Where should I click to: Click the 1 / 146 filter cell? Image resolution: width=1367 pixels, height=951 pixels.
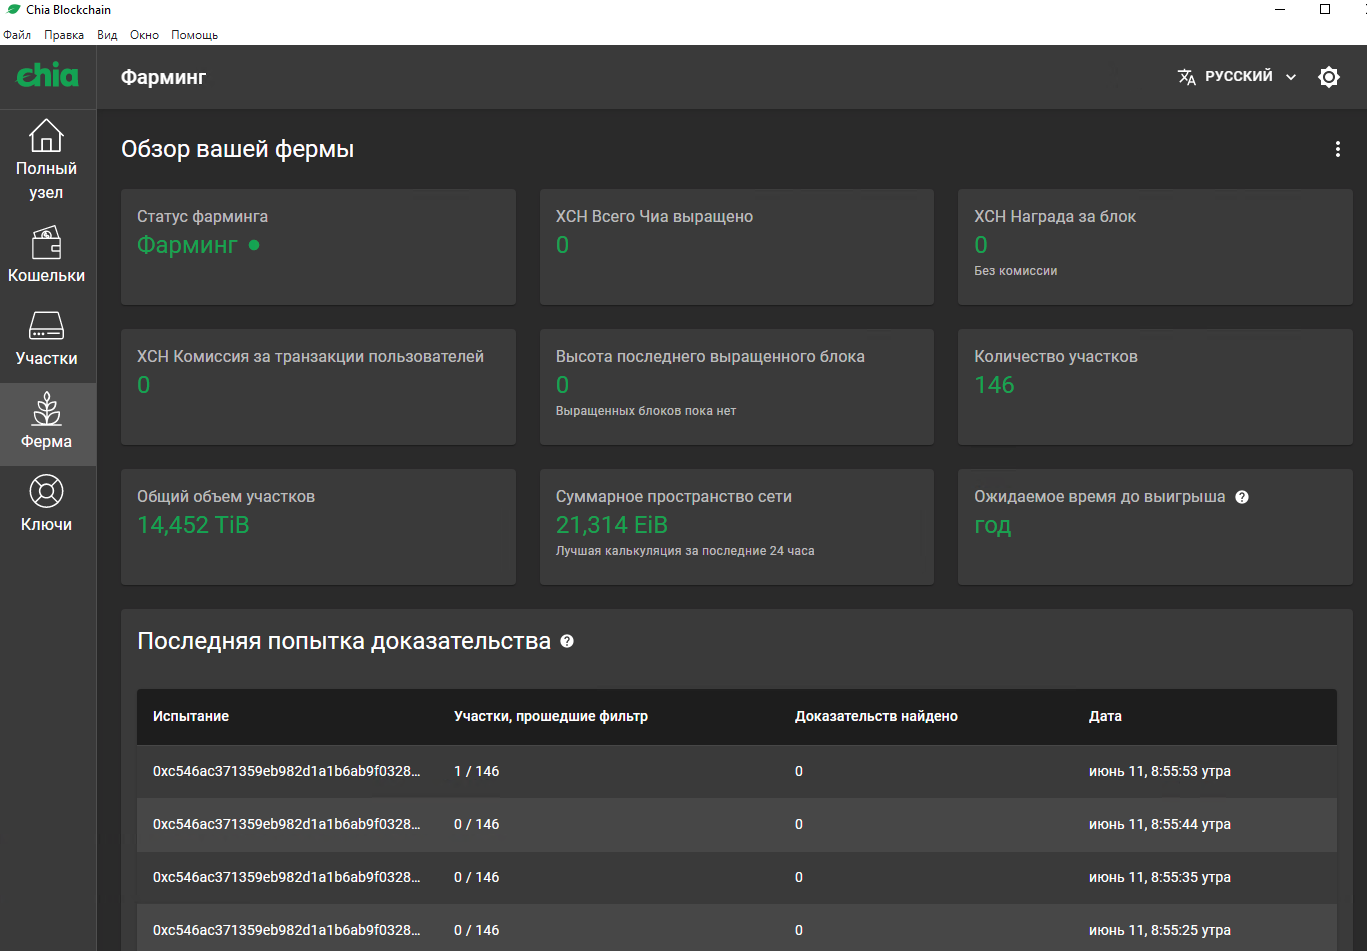tap(477, 771)
